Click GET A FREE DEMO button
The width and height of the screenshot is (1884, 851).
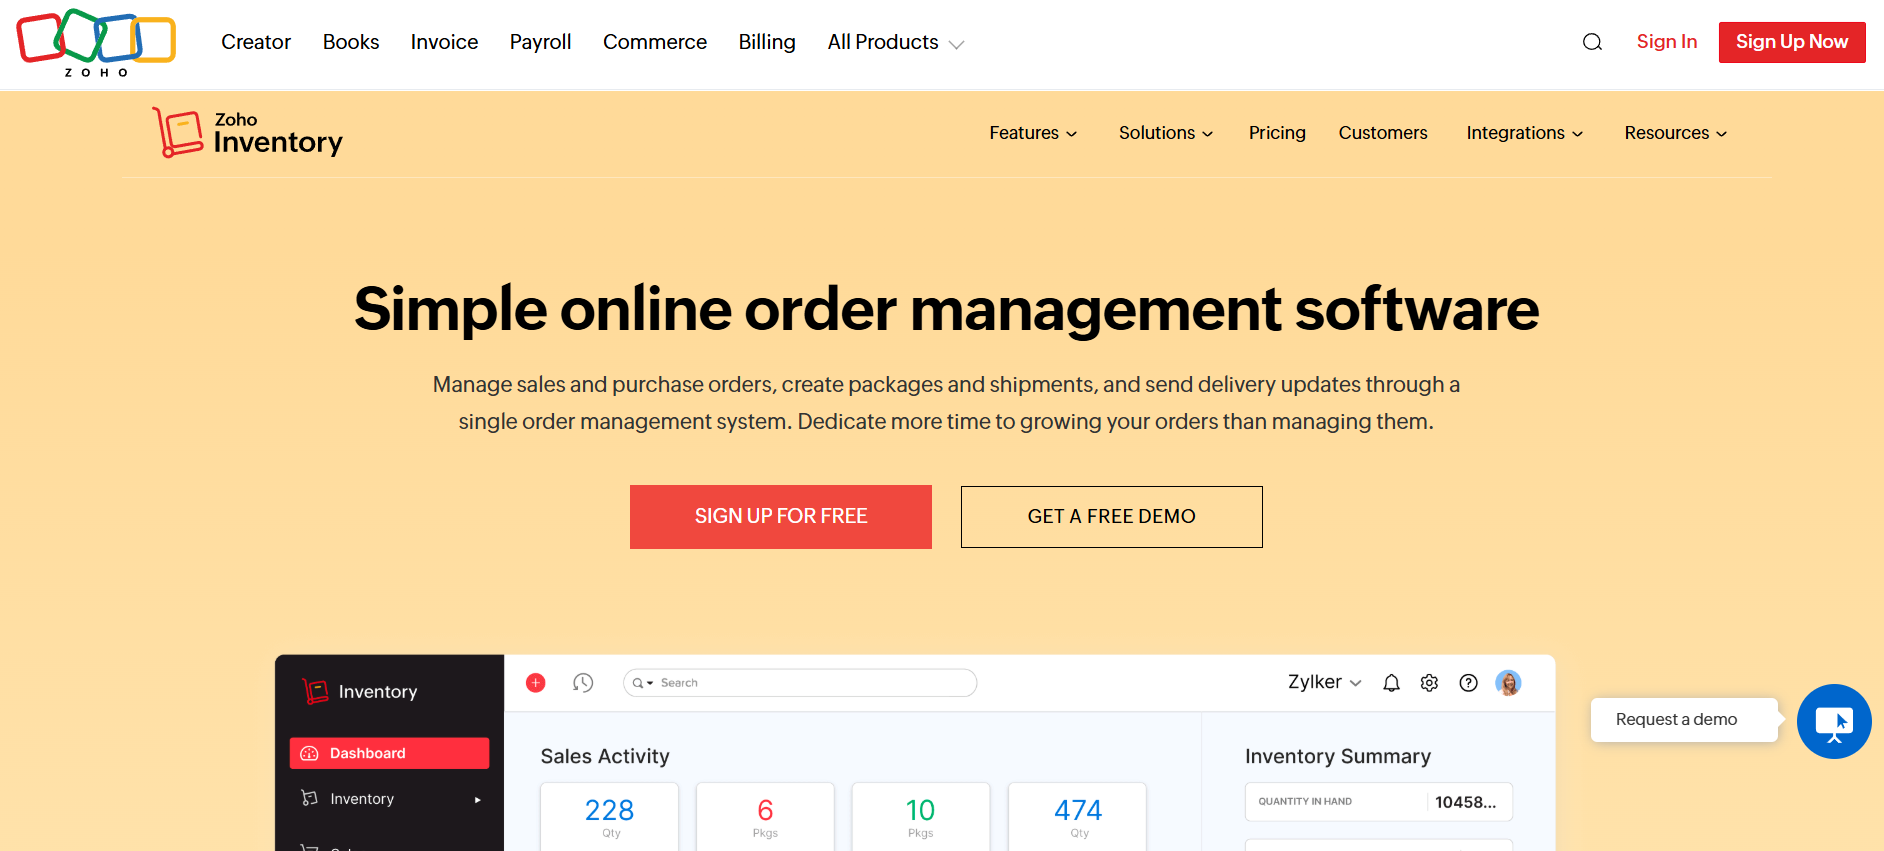coord(1112,517)
